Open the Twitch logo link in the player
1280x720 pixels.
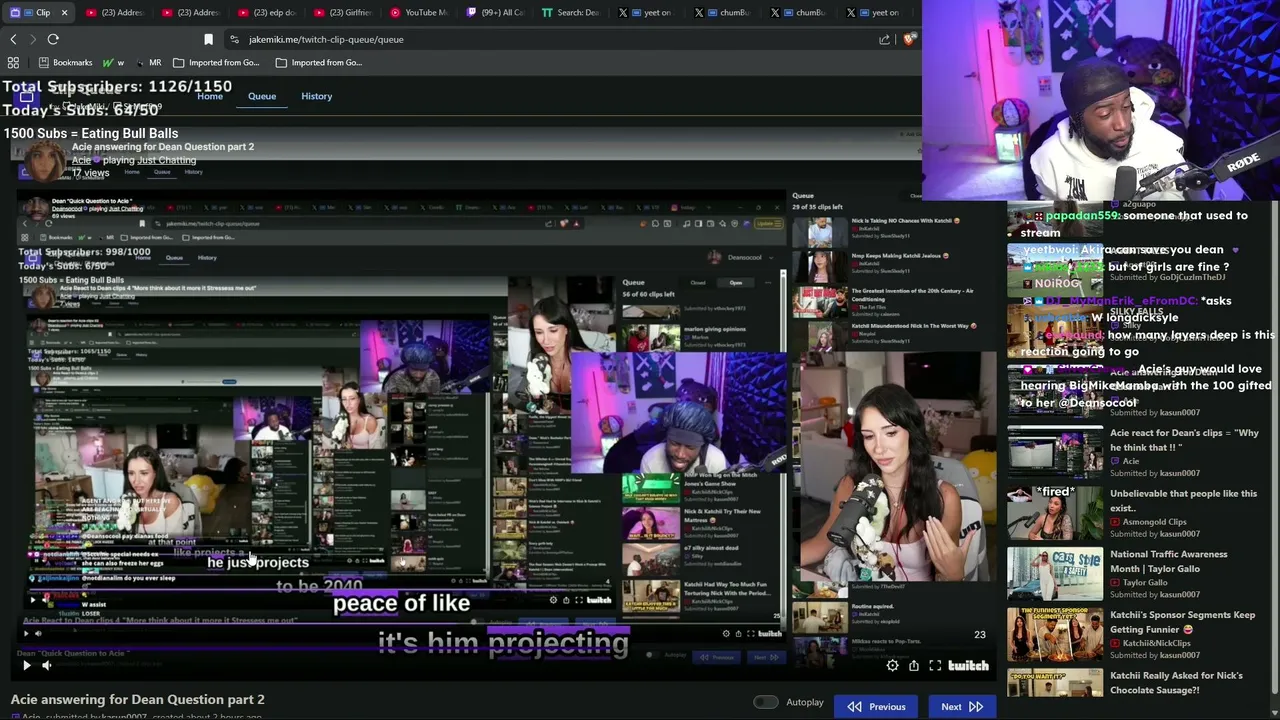968,665
